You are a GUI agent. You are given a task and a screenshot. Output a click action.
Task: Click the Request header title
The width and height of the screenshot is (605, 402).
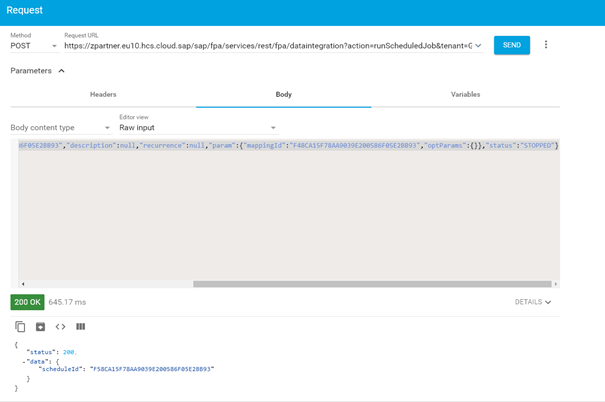click(x=25, y=10)
